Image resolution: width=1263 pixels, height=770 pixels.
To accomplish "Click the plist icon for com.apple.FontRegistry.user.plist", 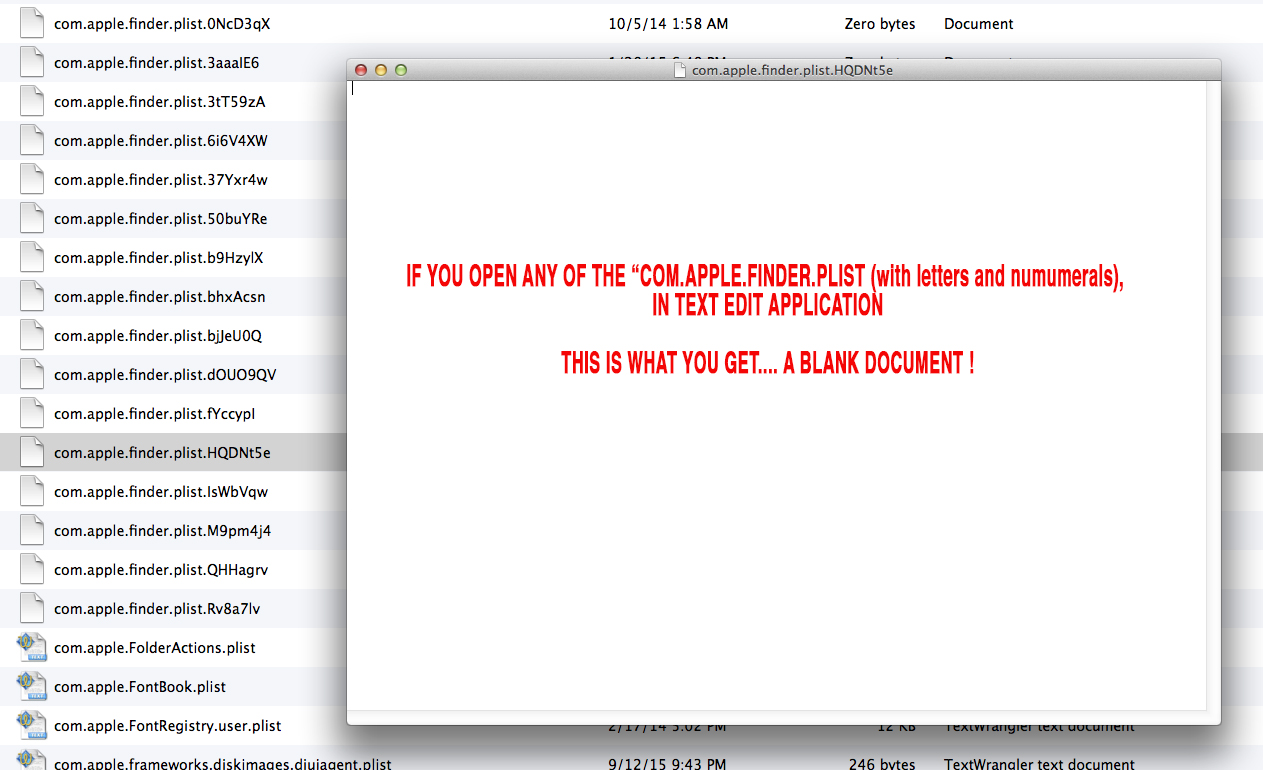I will (x=32, y=726).
